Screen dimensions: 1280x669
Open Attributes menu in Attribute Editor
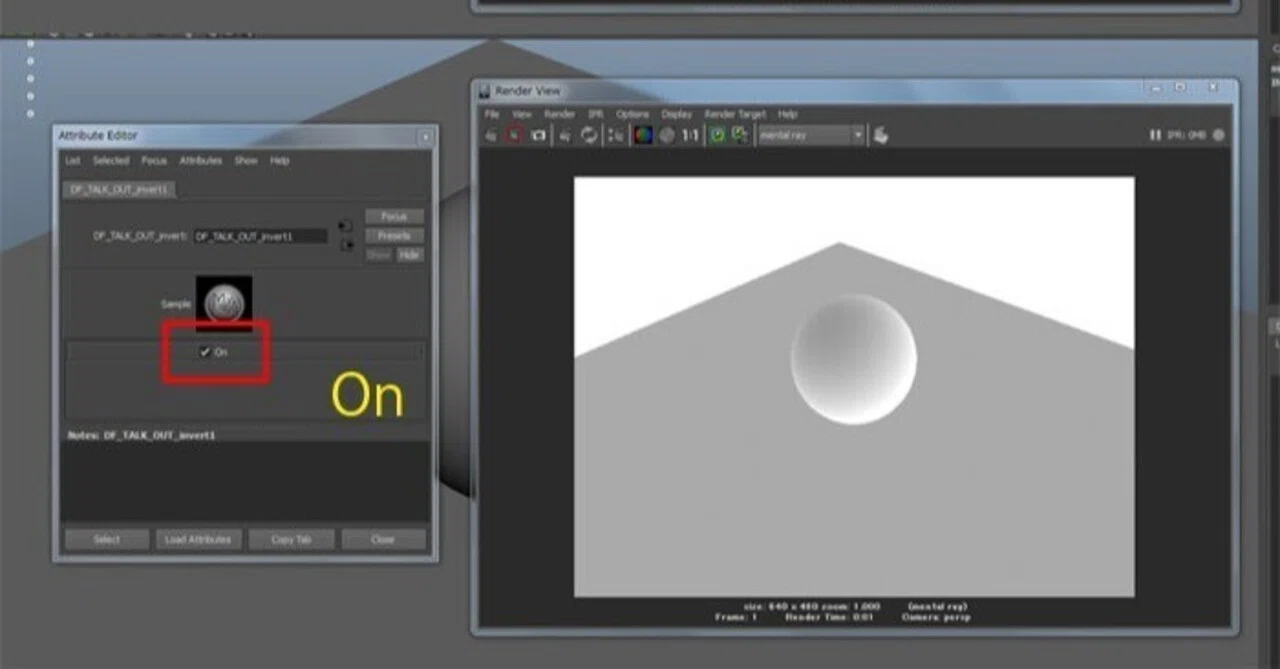click(x=201, y=160)
